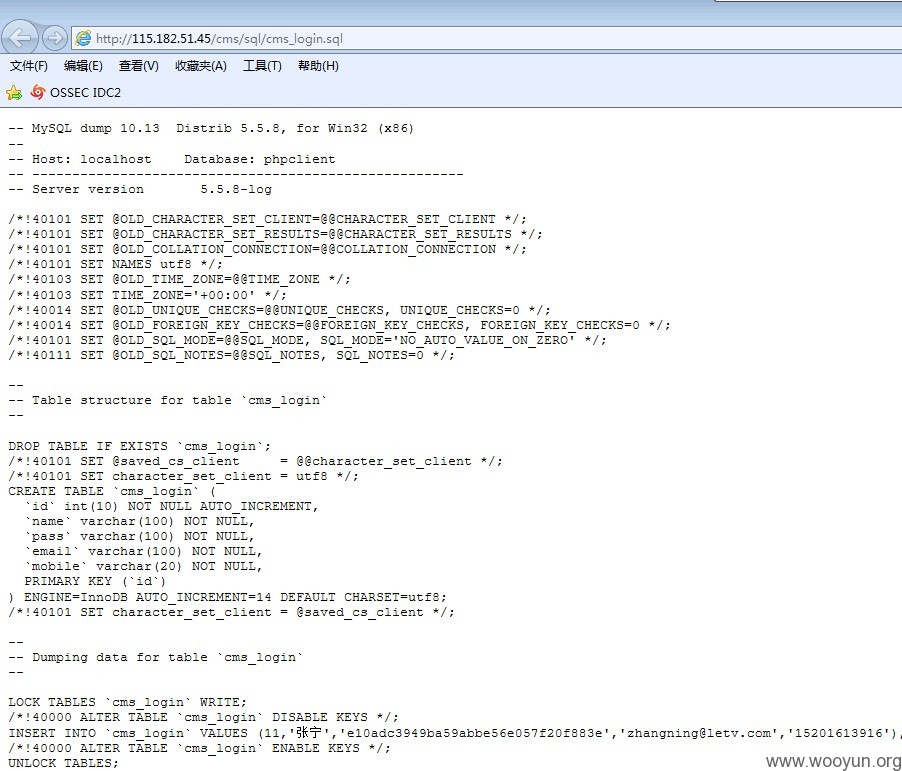Click the 'Database: phpclient' text

coord(259,159)
